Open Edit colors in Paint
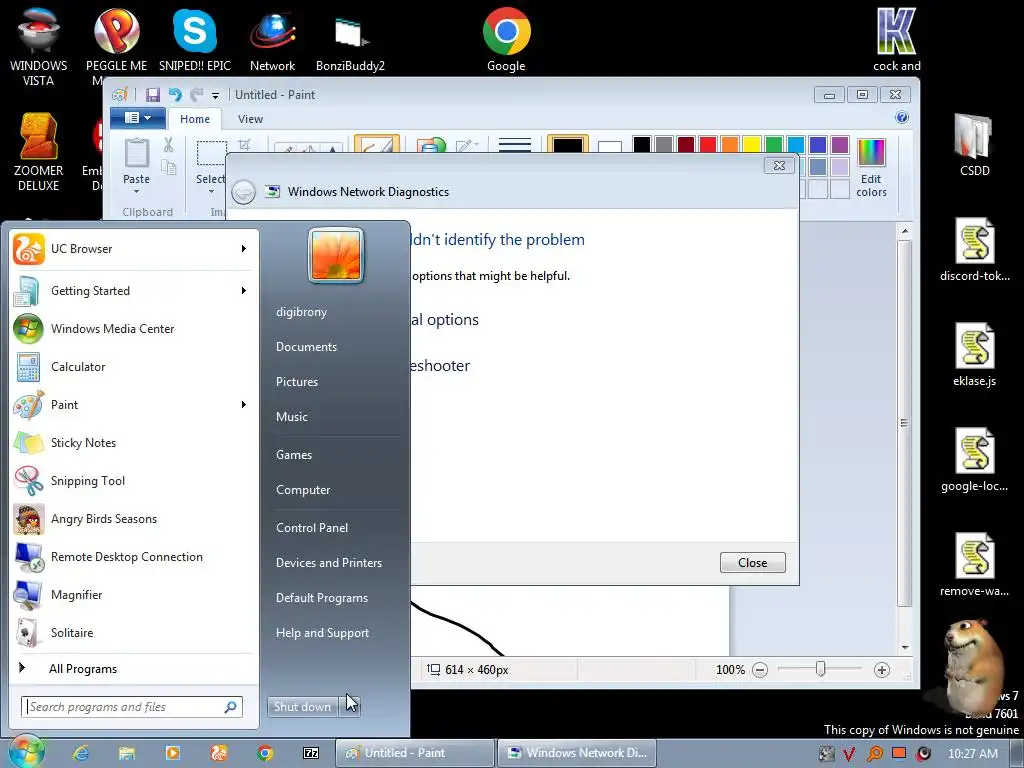This screenshot has width=1024, height=768. (871, 168)
